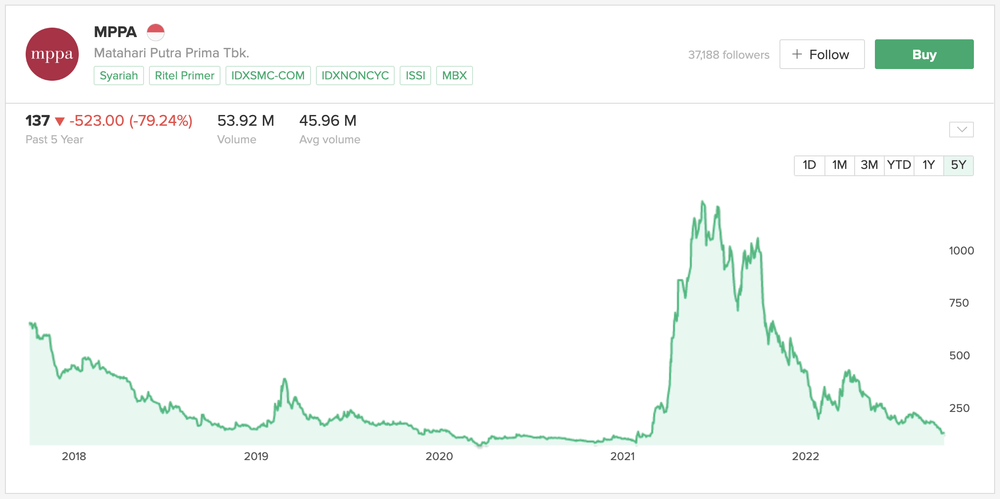
Task: Open the ISSI index tag
Action: coord(416,75)
